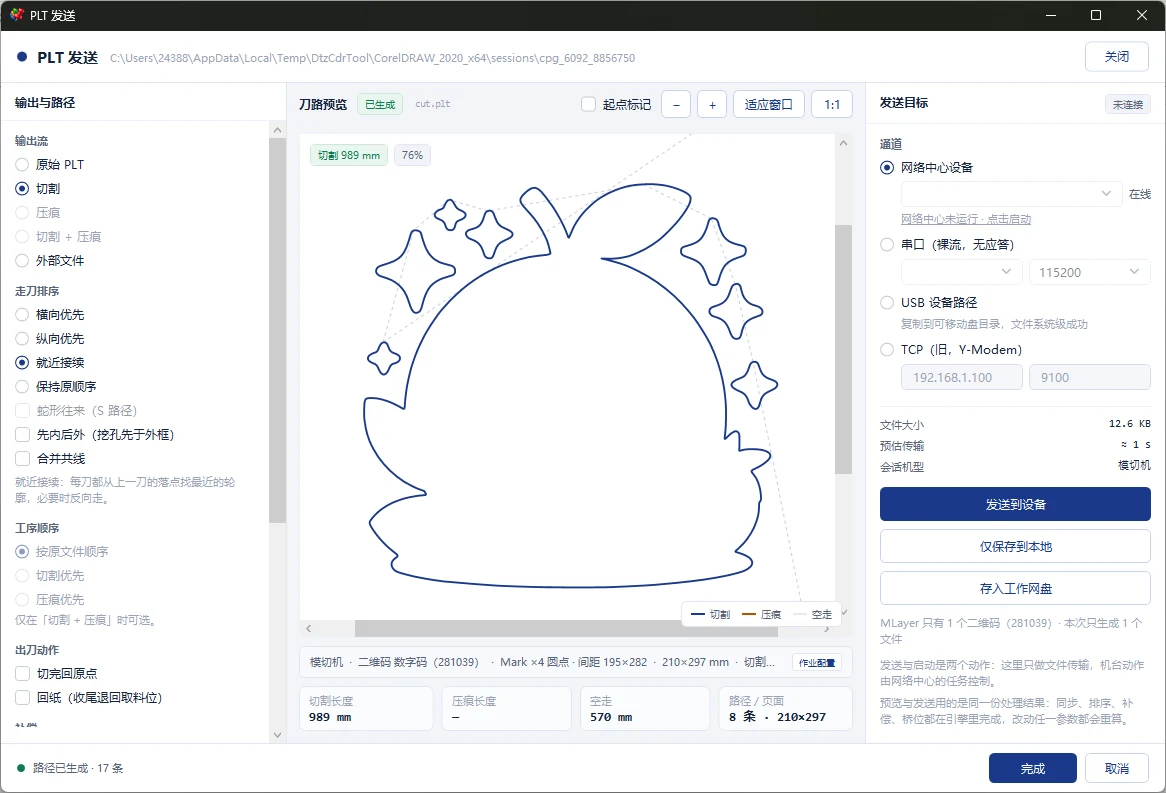
Task: Click 压痕长度 stat card
Action: (x=506, y=709)
